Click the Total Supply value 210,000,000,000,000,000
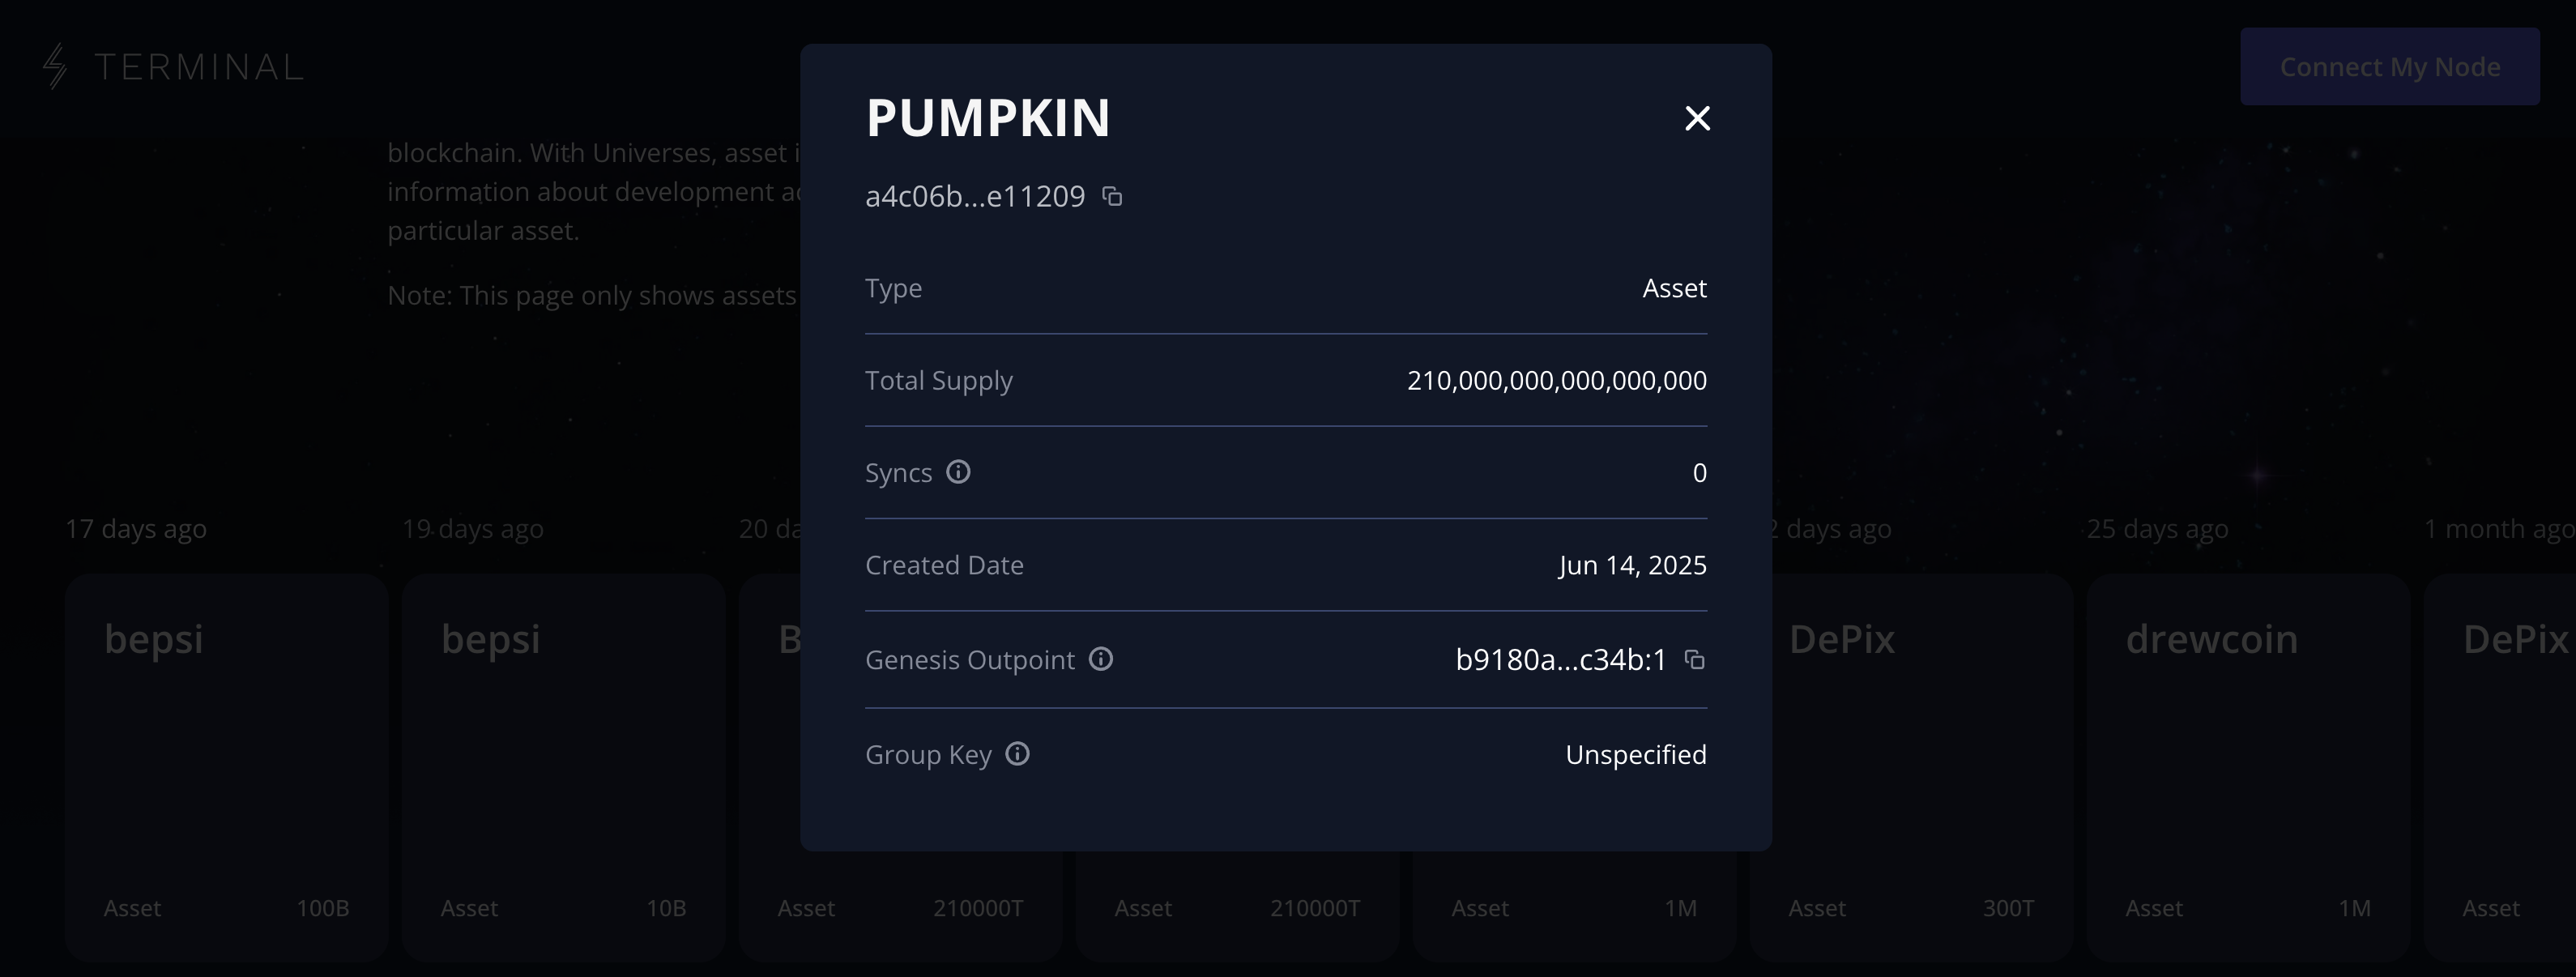2576x977 pixels. (x=1556, y=380)
